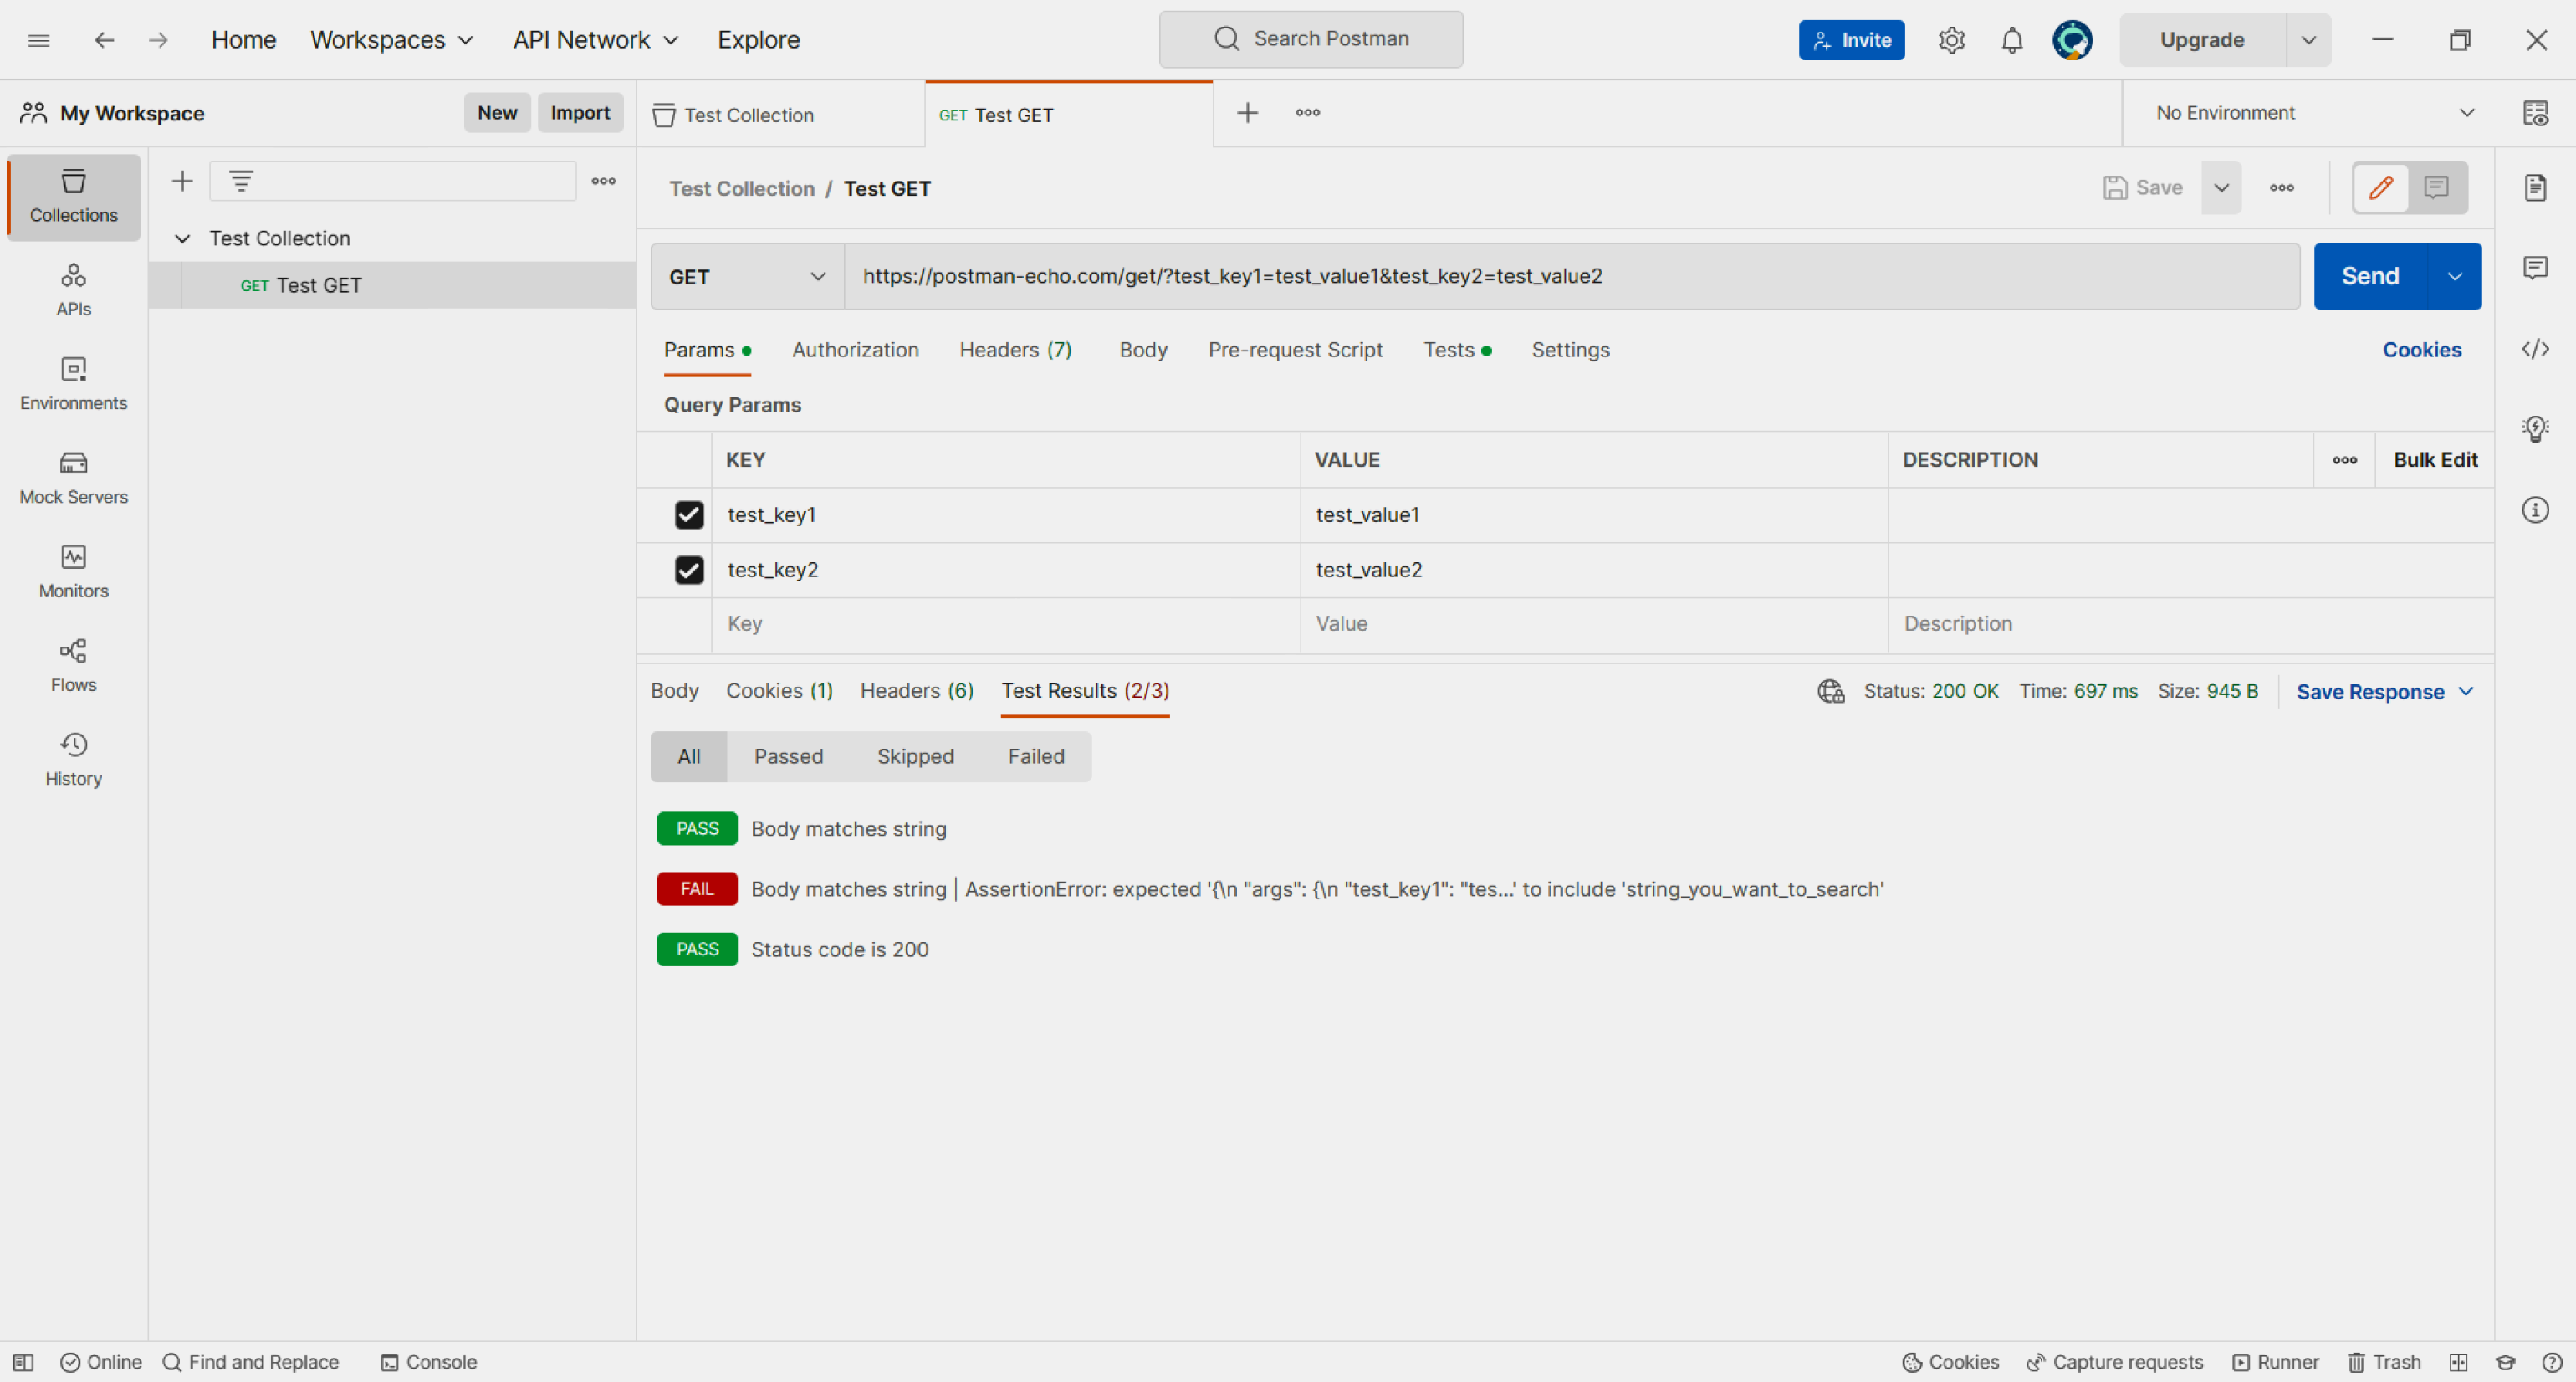Click the request URL input field

pos(1570,276)
